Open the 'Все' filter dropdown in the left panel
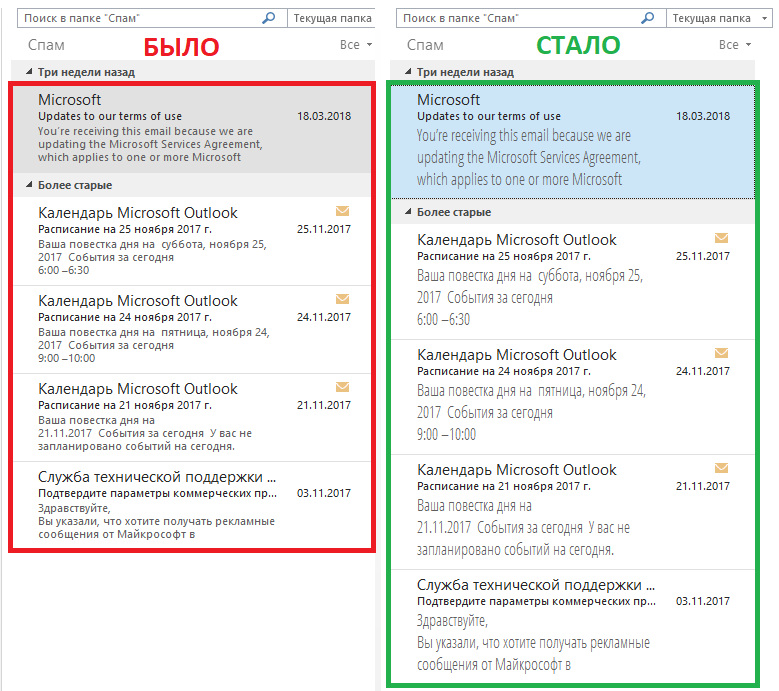This screenshot has width=779, height=691. point(356,45)
